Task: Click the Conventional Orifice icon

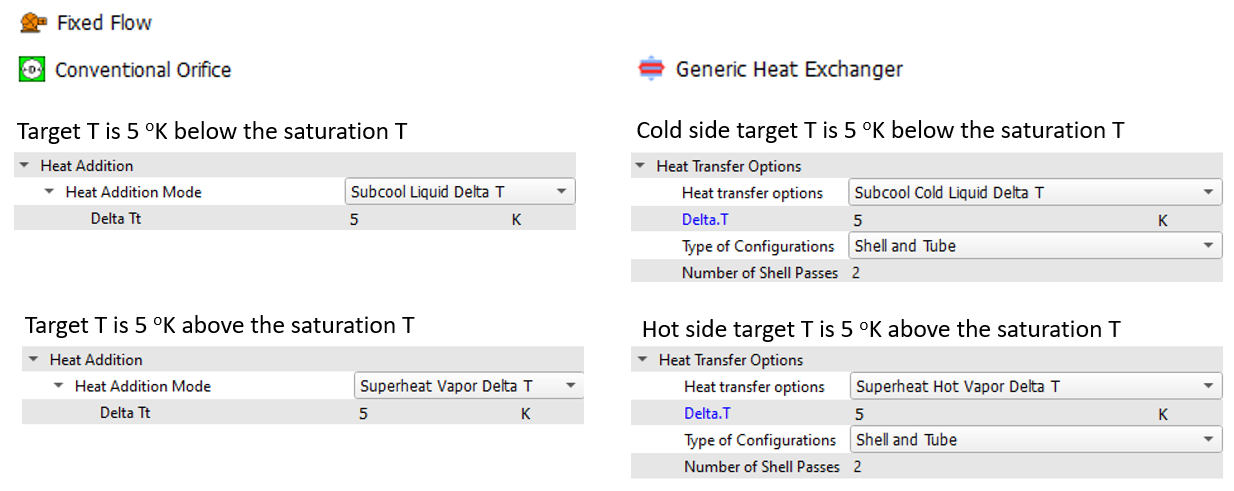Action: [x=32, y=70]
